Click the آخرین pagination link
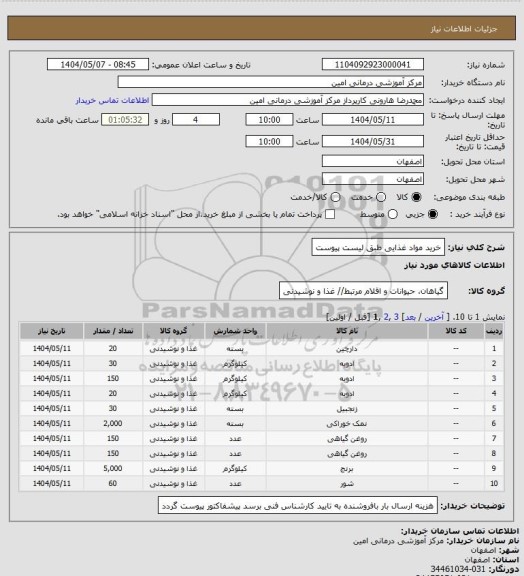The height and width of the screenshot is (576, 524). [434, 317]
